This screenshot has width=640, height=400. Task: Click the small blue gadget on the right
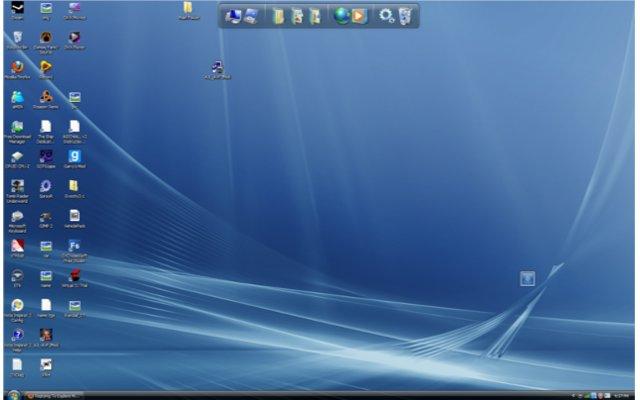[x=528, y=278]
